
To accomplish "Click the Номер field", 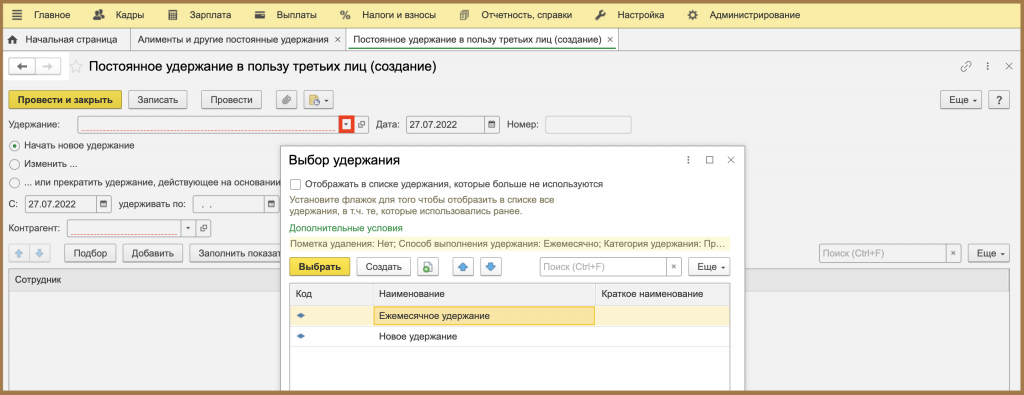I will 588,124.
